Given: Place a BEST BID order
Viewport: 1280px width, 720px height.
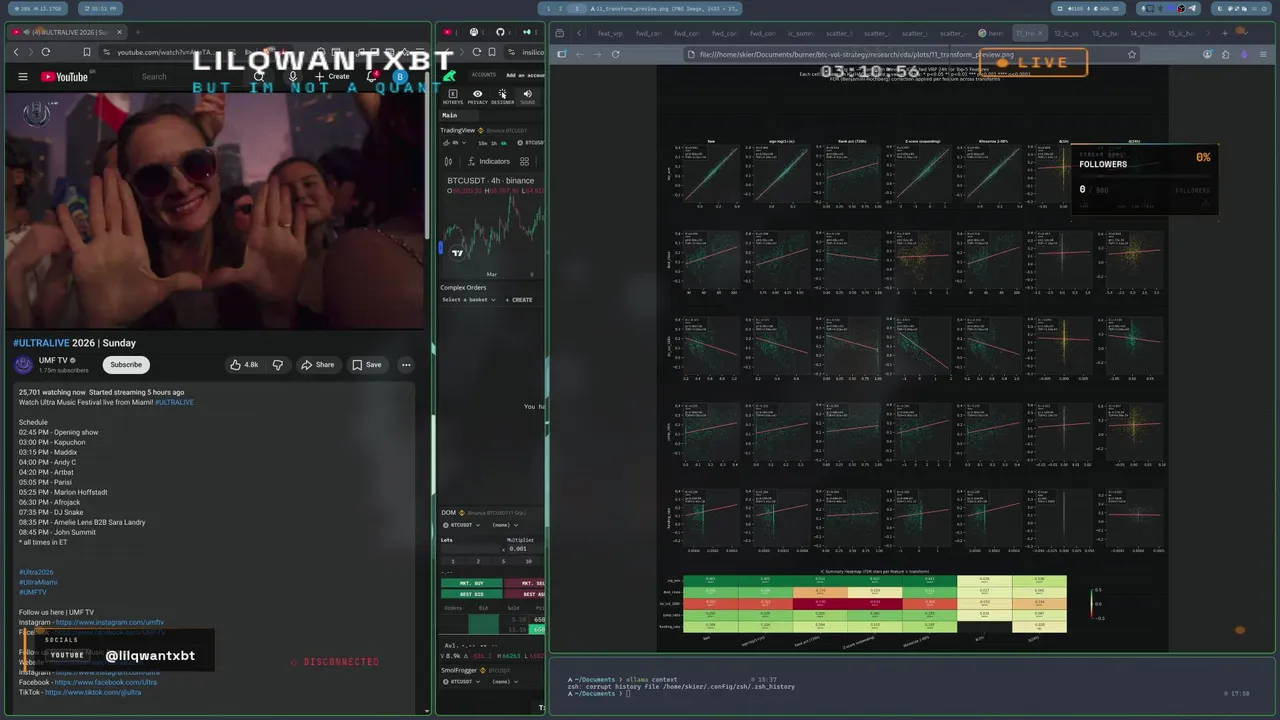Looking at the screenshot, I should [470, 594].
